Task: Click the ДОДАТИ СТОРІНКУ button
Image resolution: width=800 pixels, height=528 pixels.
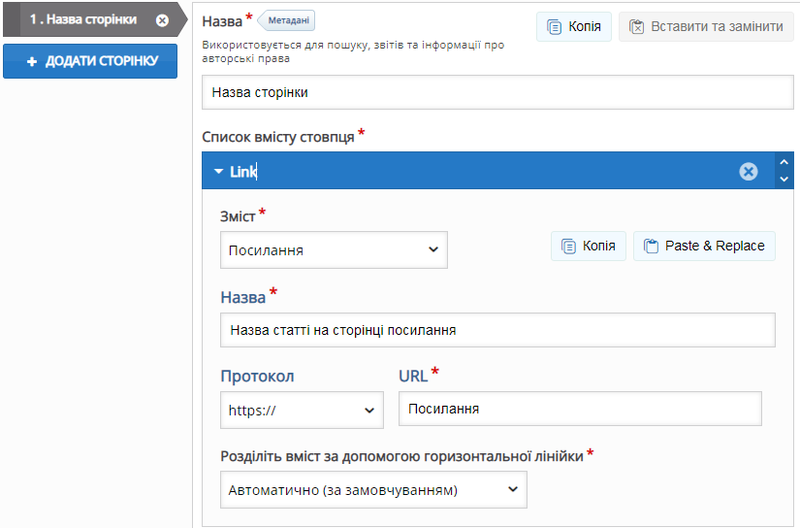Action: (90, 61)
